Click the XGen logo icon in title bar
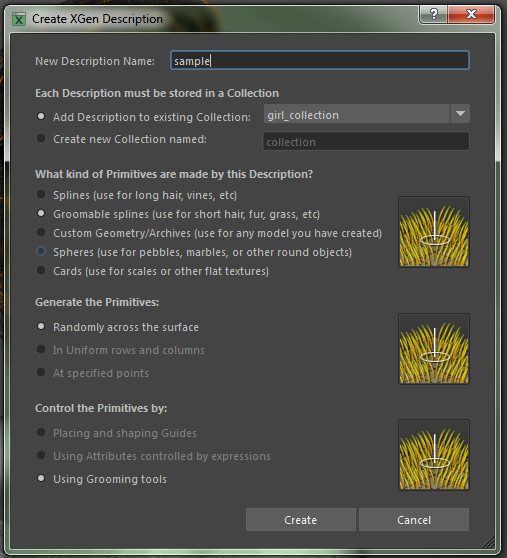 tap(19, 19)
